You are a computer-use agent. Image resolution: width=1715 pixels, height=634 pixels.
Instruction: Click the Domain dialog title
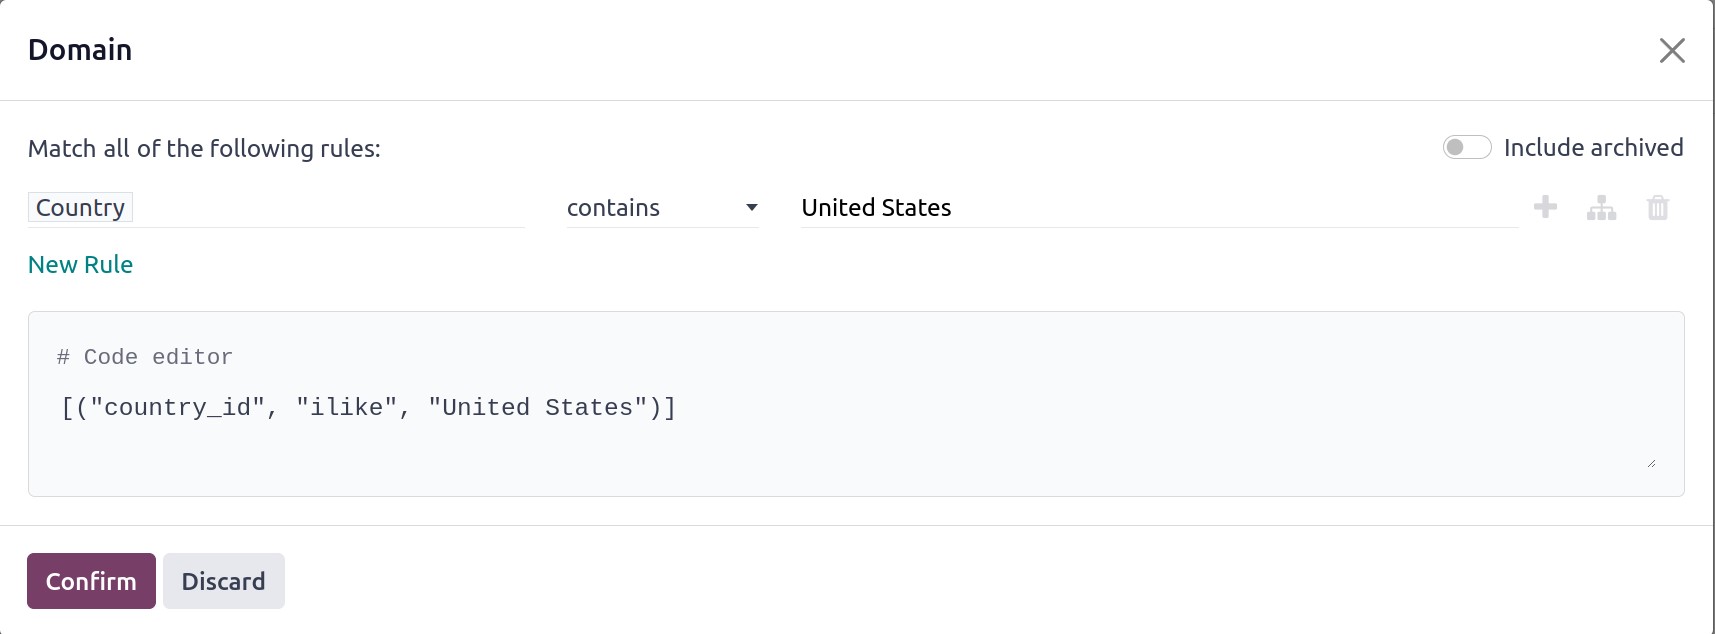(x=80, y=50)
